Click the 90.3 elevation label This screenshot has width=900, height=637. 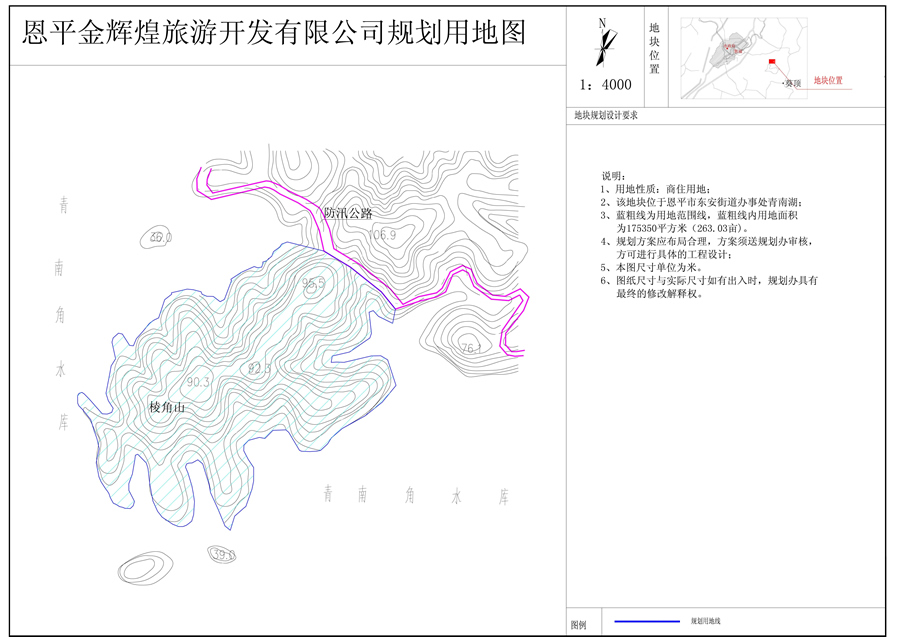pyautogui.click(x=198, y=382)
